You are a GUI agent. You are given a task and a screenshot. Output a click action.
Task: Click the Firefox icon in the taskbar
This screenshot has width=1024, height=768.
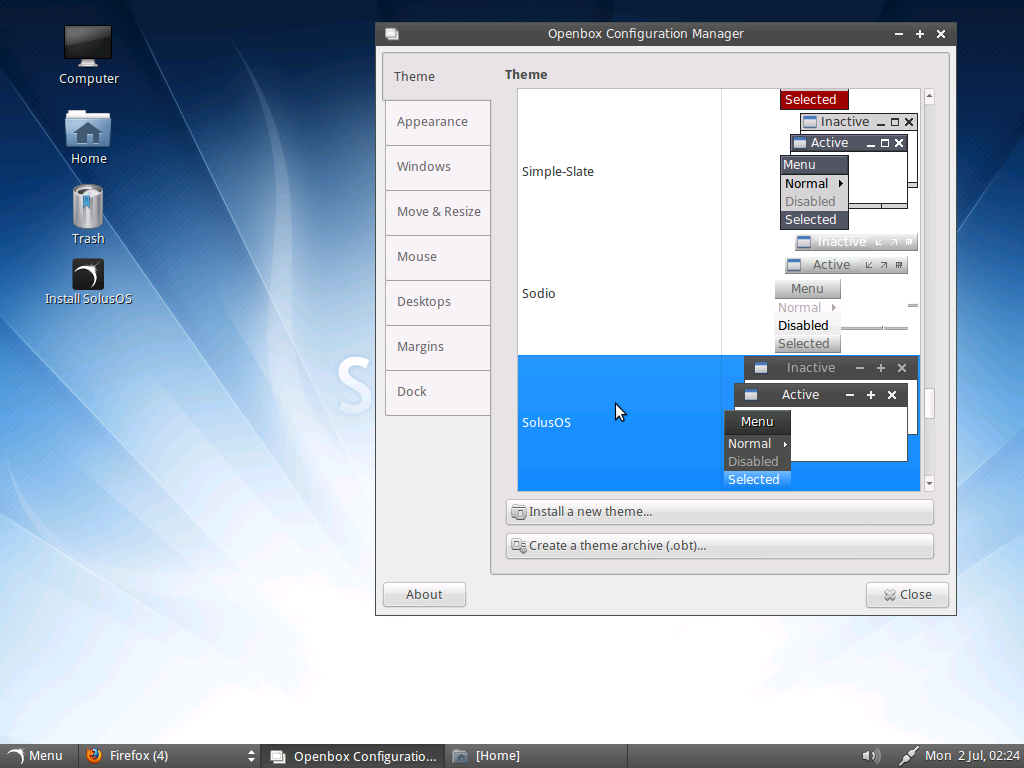pos(94,756)
